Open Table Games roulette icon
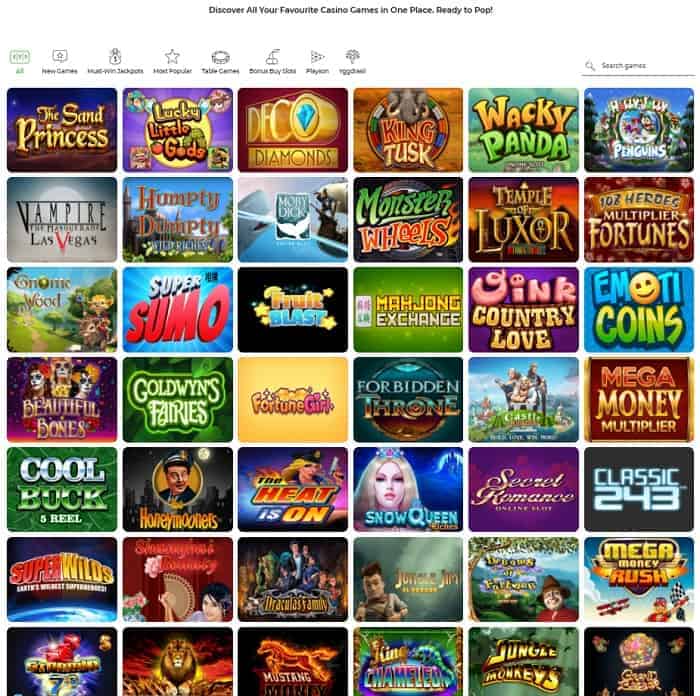700x696 pixels. 220,57
